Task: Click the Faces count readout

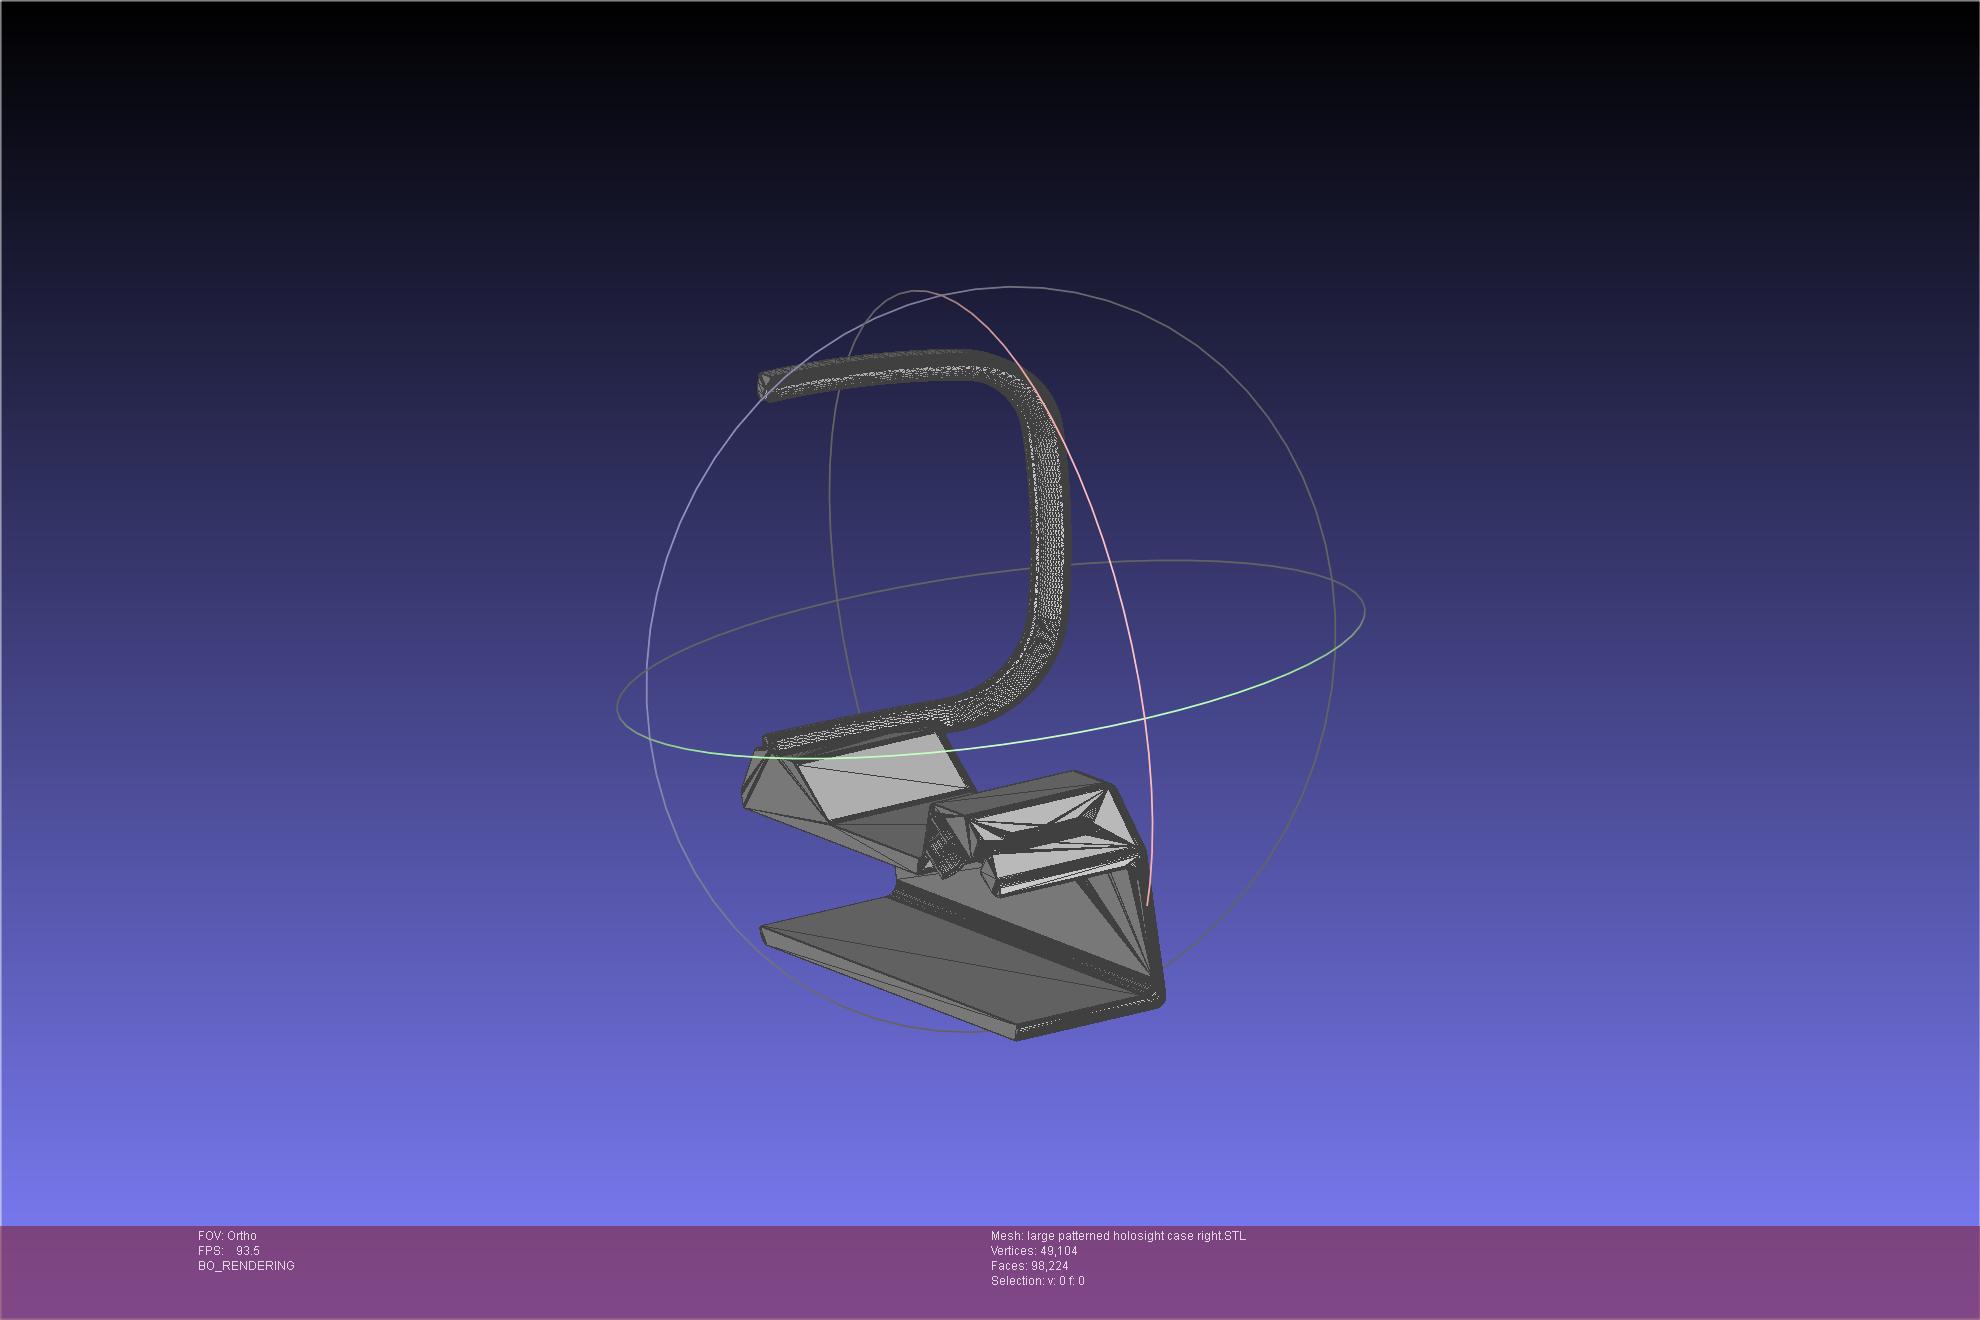Action: pyautogui.click(x=1029, y=1266)
